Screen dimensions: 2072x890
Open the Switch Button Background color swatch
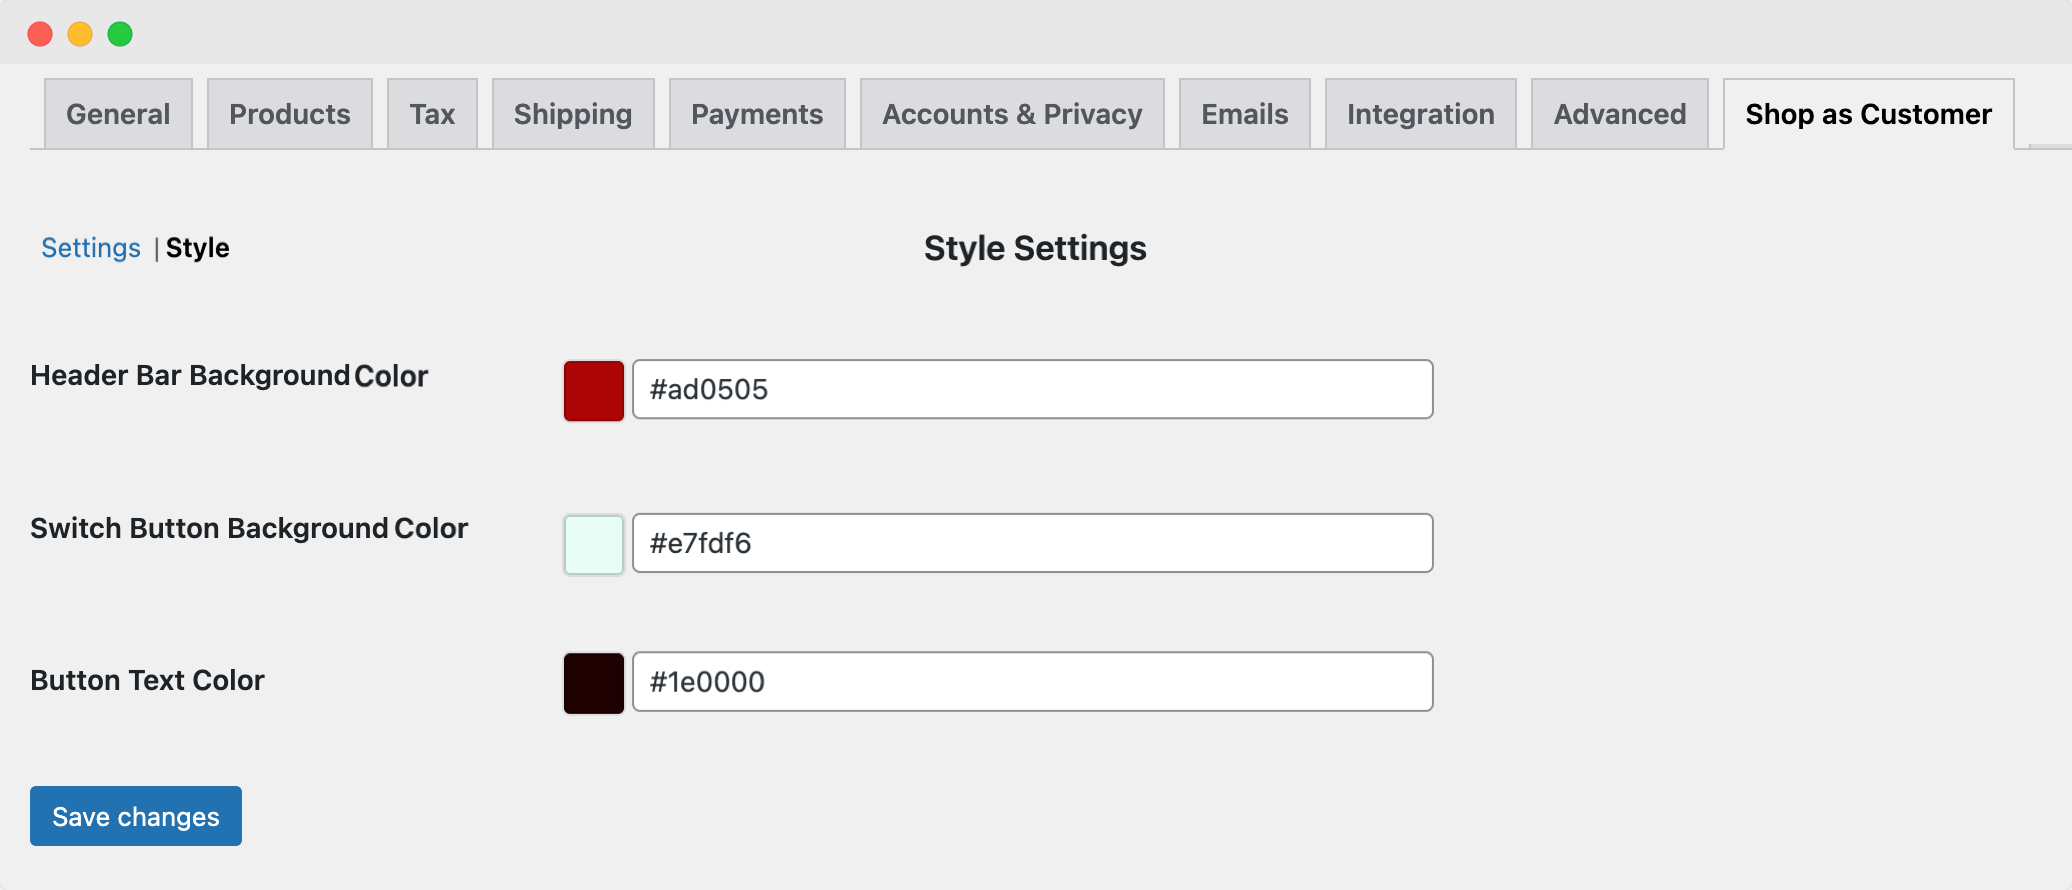point(593,543)
